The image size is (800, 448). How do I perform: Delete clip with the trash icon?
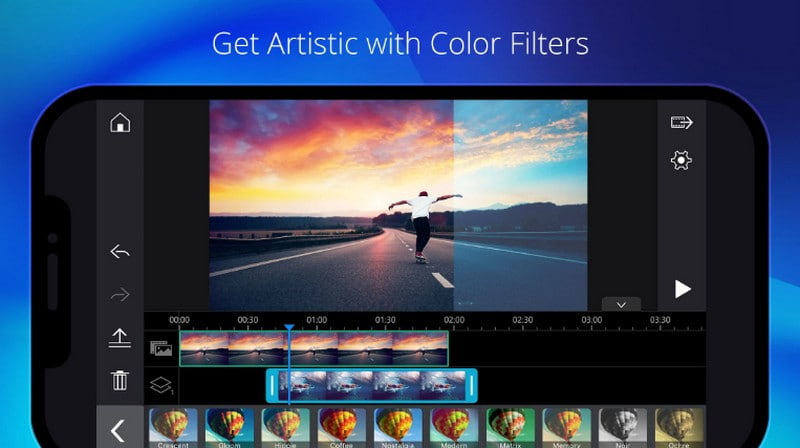[x=120, y=380]
